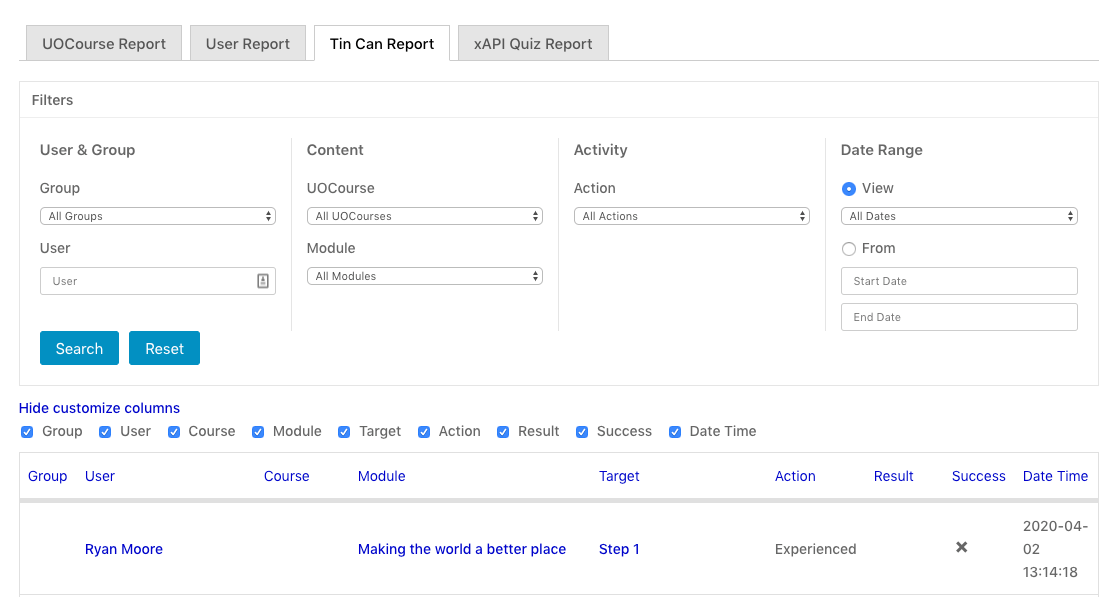Open the All Groups dropdown
This screenshot has height=597, width=1115.
pos(158,216)
